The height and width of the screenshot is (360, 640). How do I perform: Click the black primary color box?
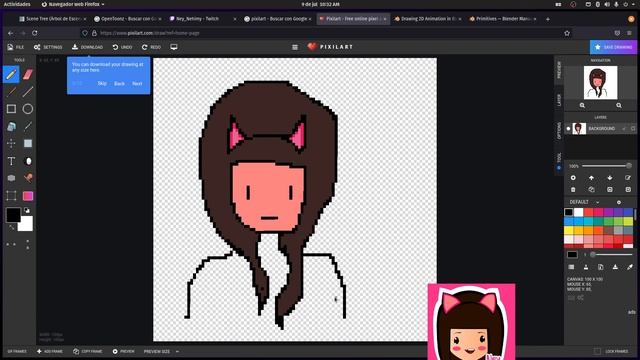[x=13, y=215]
